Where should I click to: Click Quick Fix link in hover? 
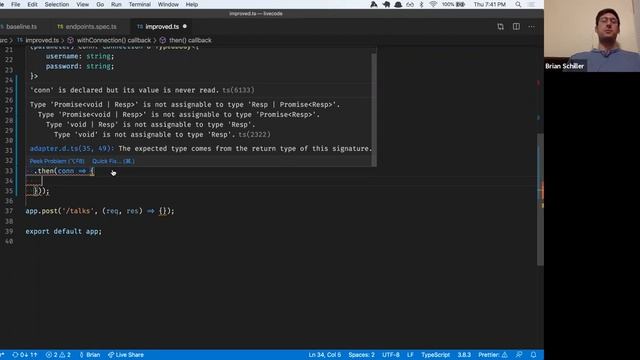point(113,161)
